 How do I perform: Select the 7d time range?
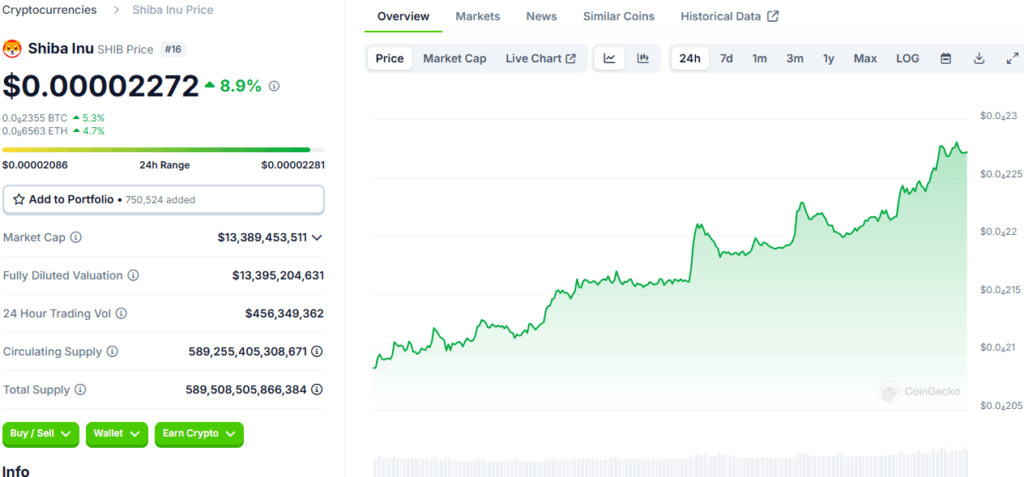pos(726,59)
